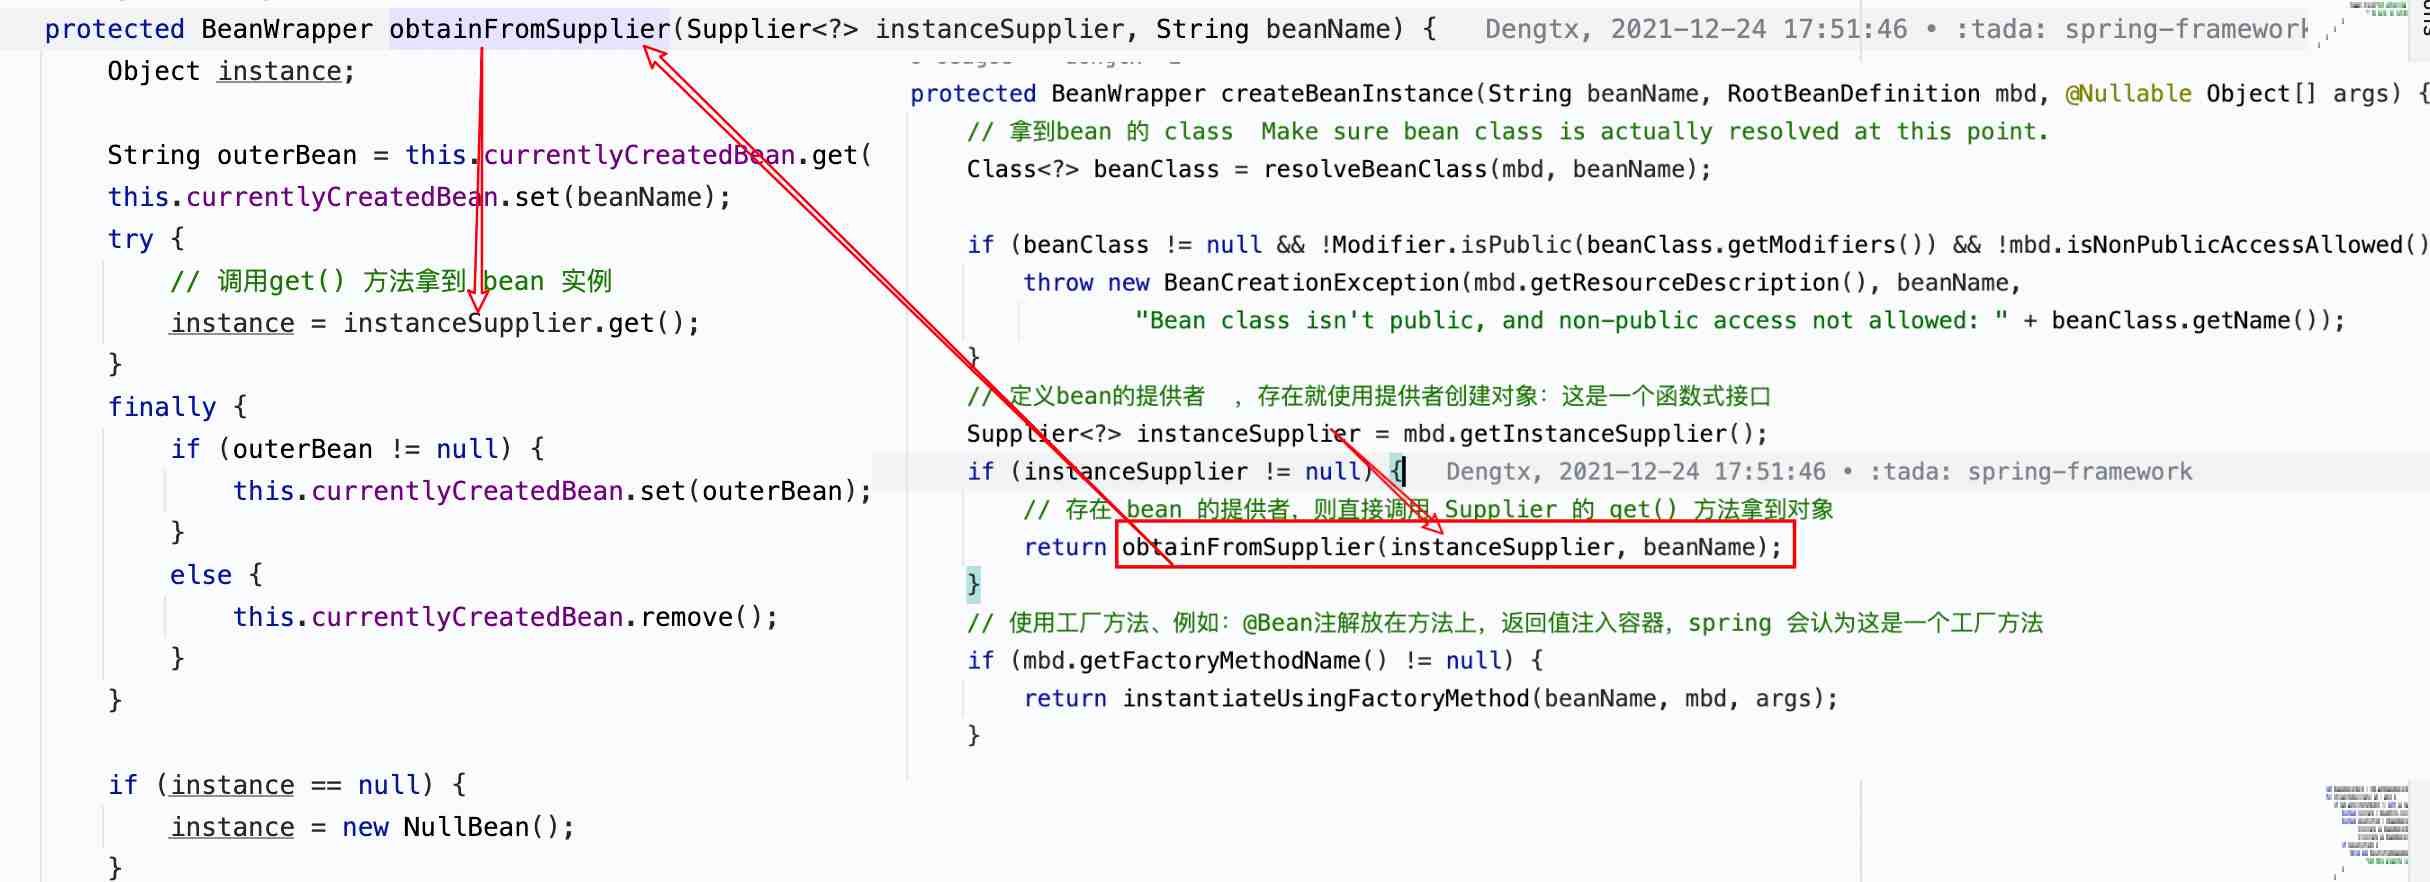Click 'instanceSupplier.get();' in the try block
This screenshot has height=882, width=2430.
click(x=521, y=323)
